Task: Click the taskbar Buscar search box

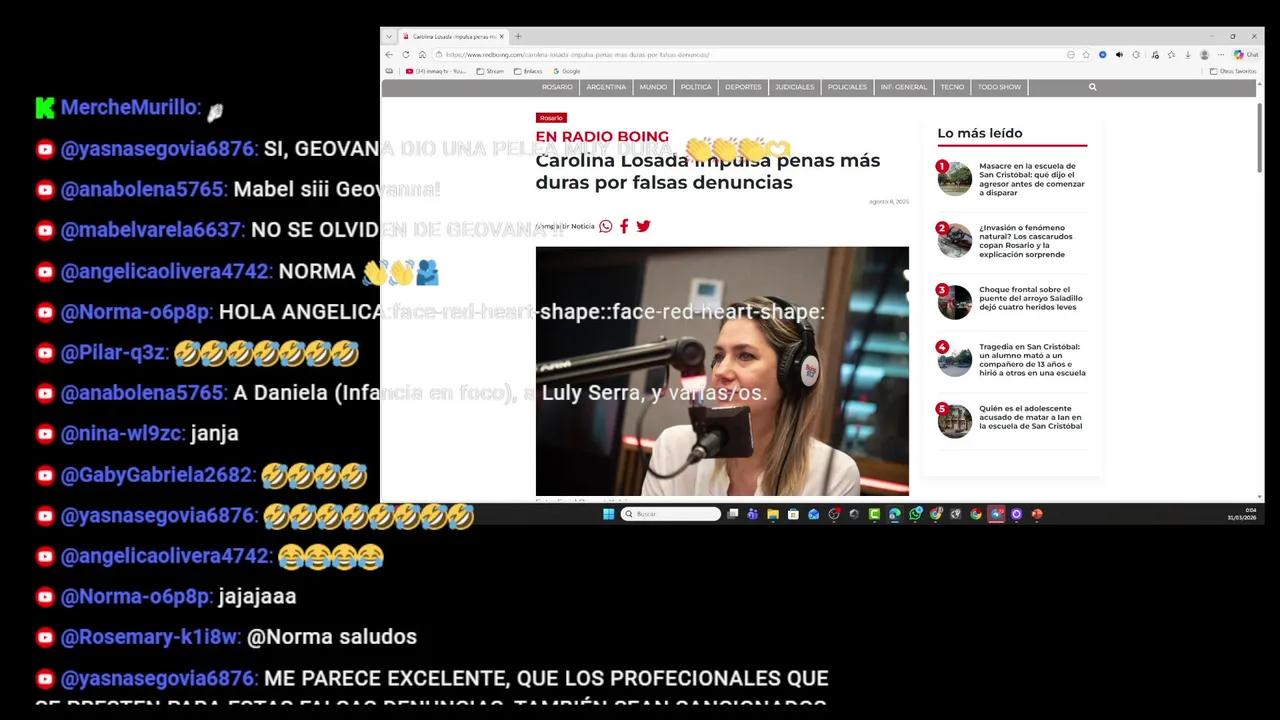Action: (x=671, y=514)
